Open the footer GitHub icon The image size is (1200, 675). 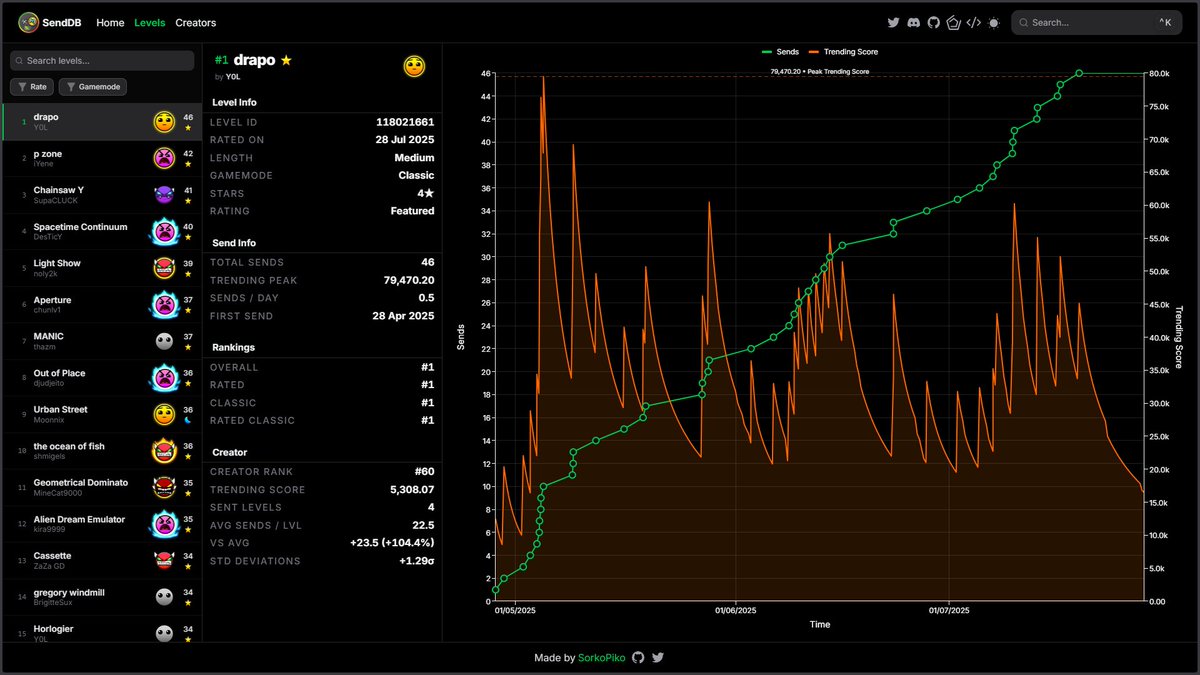tap(637, 658)
